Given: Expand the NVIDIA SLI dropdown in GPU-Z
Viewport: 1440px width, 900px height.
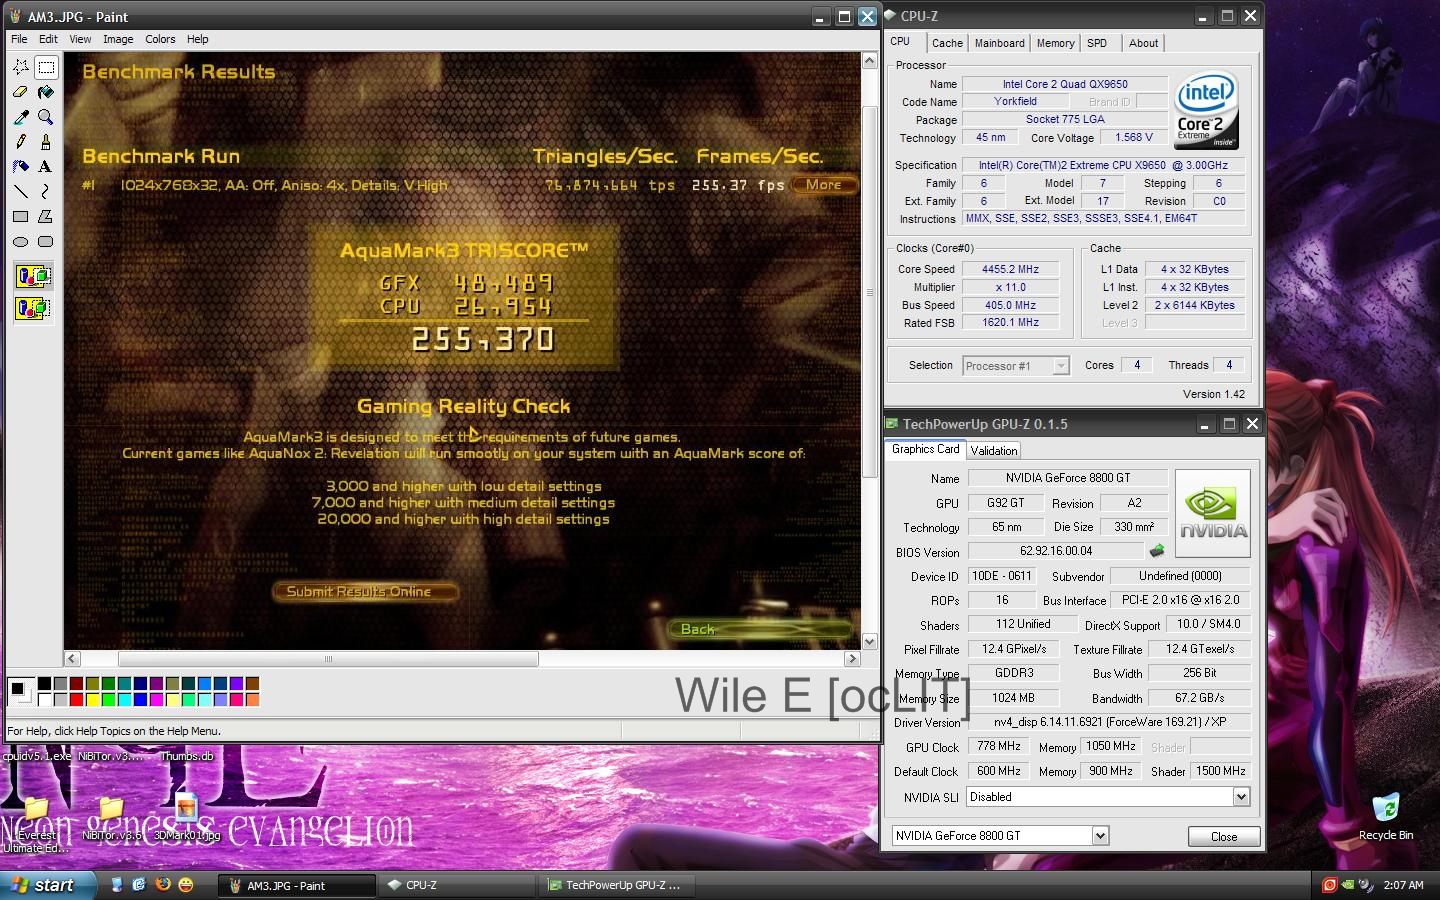Looking at the screenshot, I should (1241, 797).
